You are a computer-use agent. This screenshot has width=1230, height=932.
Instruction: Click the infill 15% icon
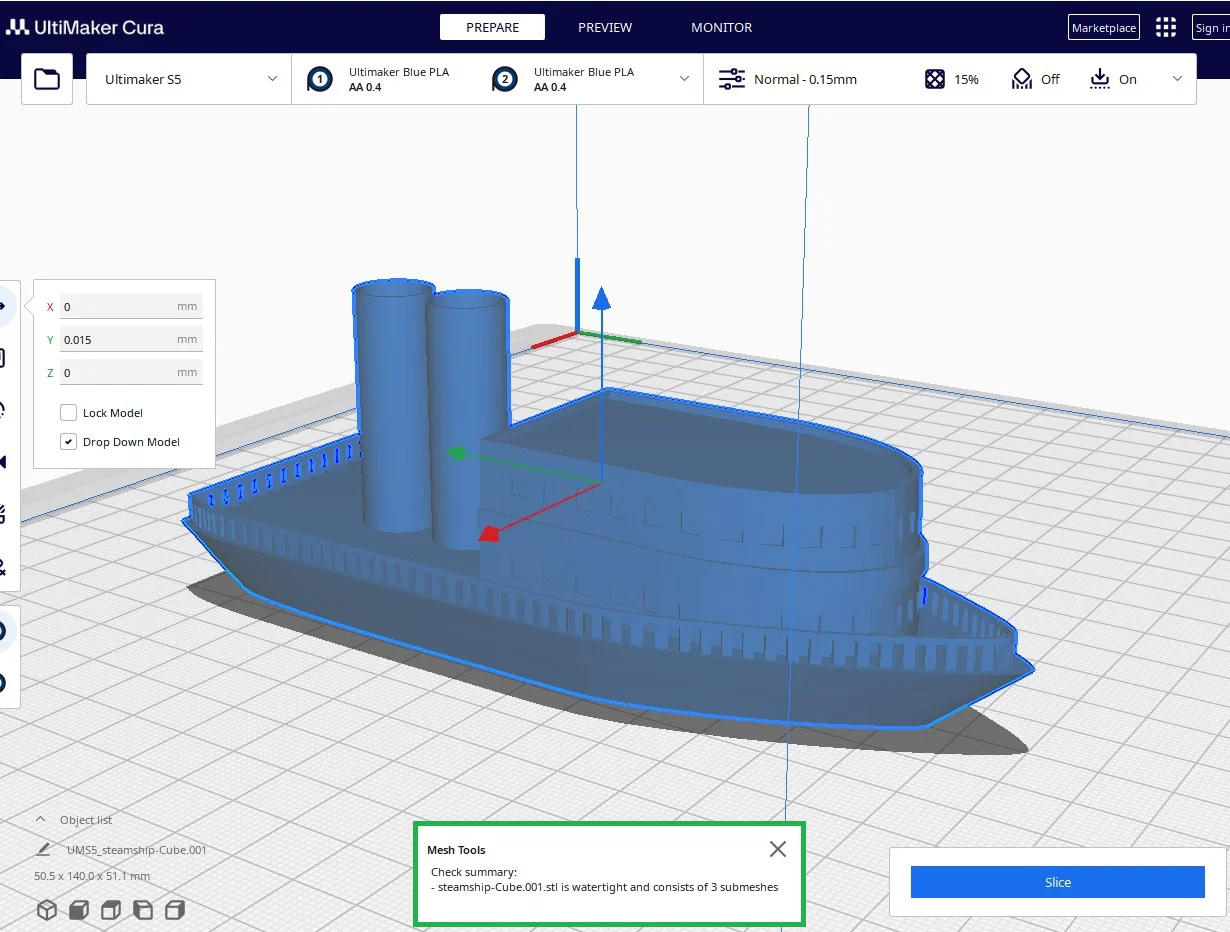(x=935, y=79)
